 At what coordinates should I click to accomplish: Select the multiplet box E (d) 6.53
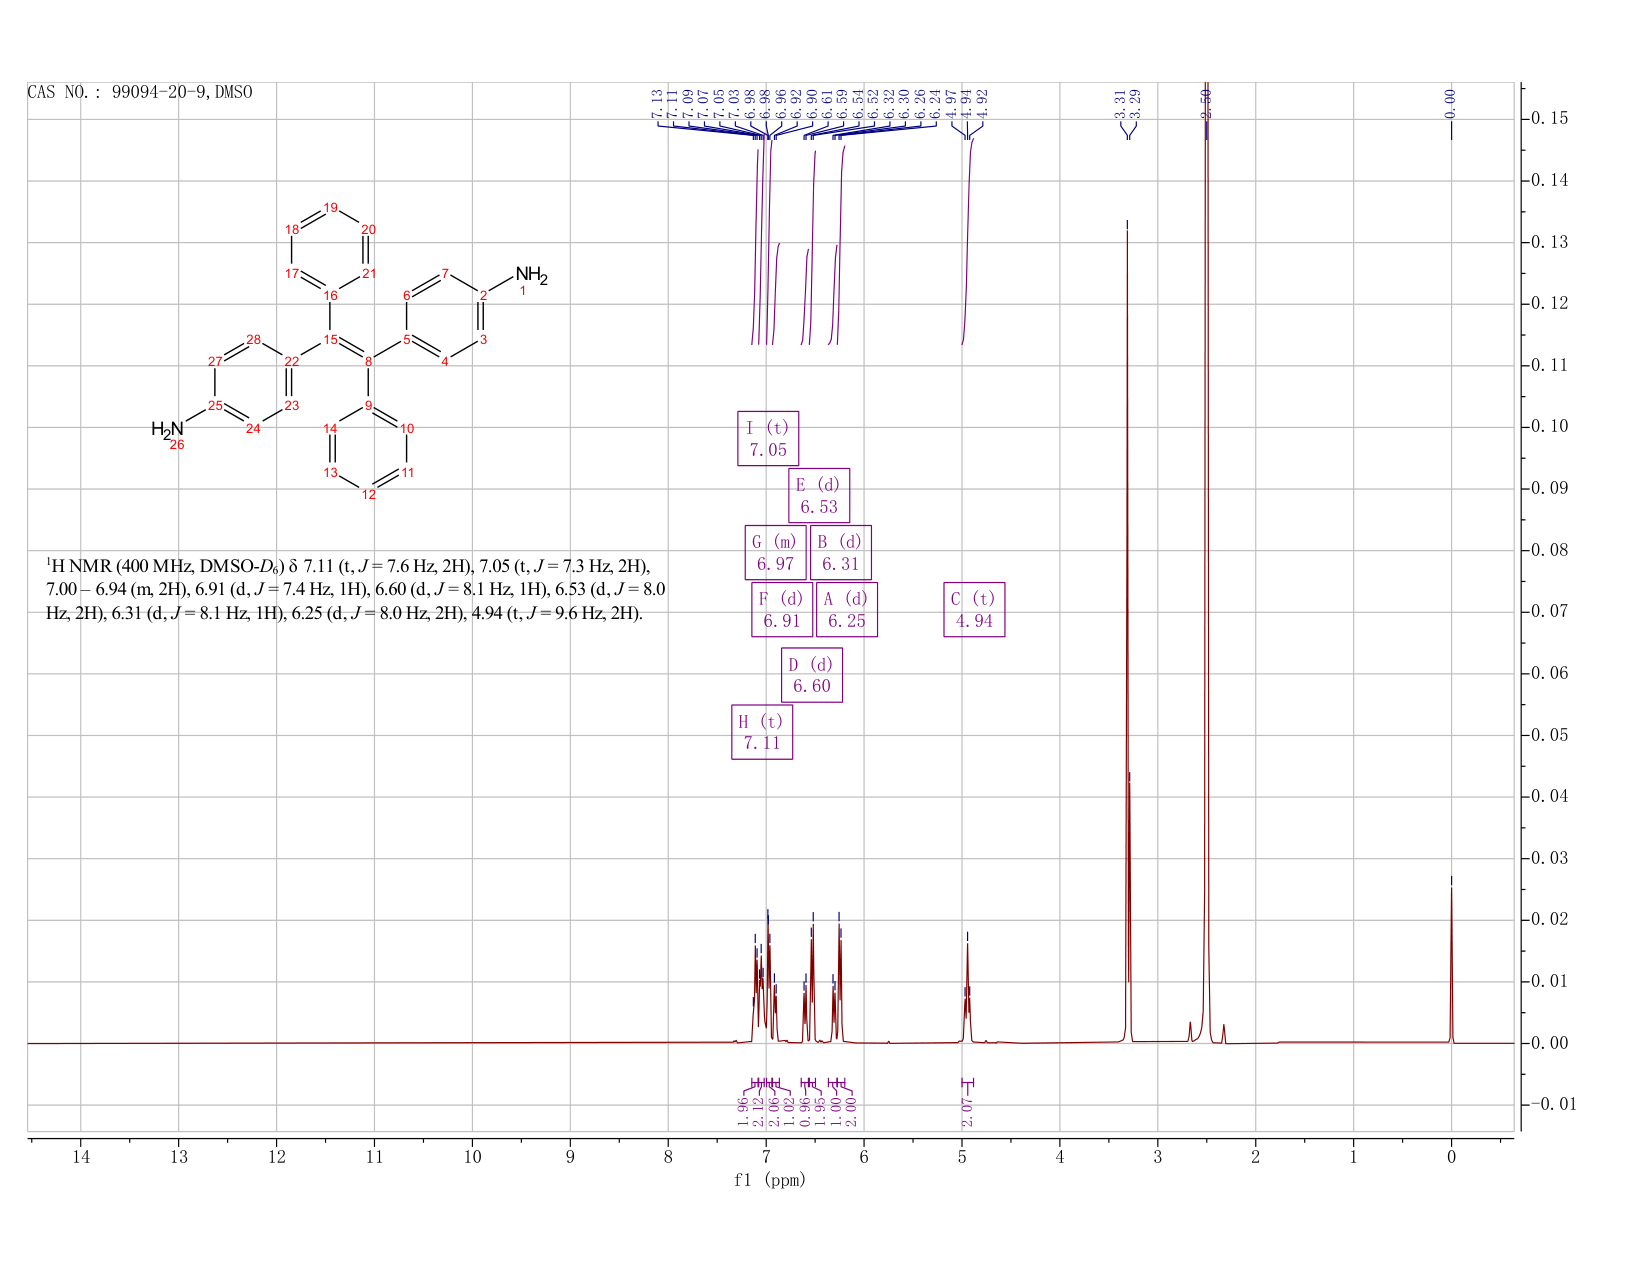pos(819,495)
